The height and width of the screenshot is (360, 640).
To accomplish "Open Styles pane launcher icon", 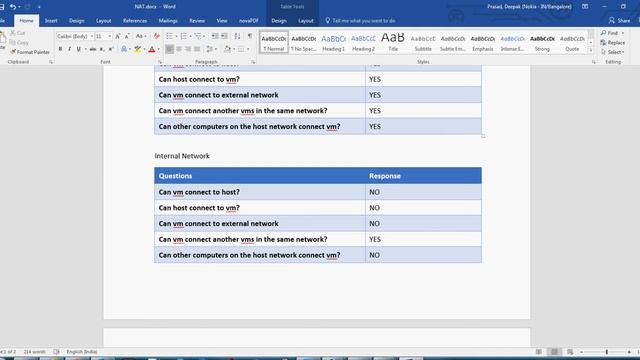I will (x=593, y=62).
